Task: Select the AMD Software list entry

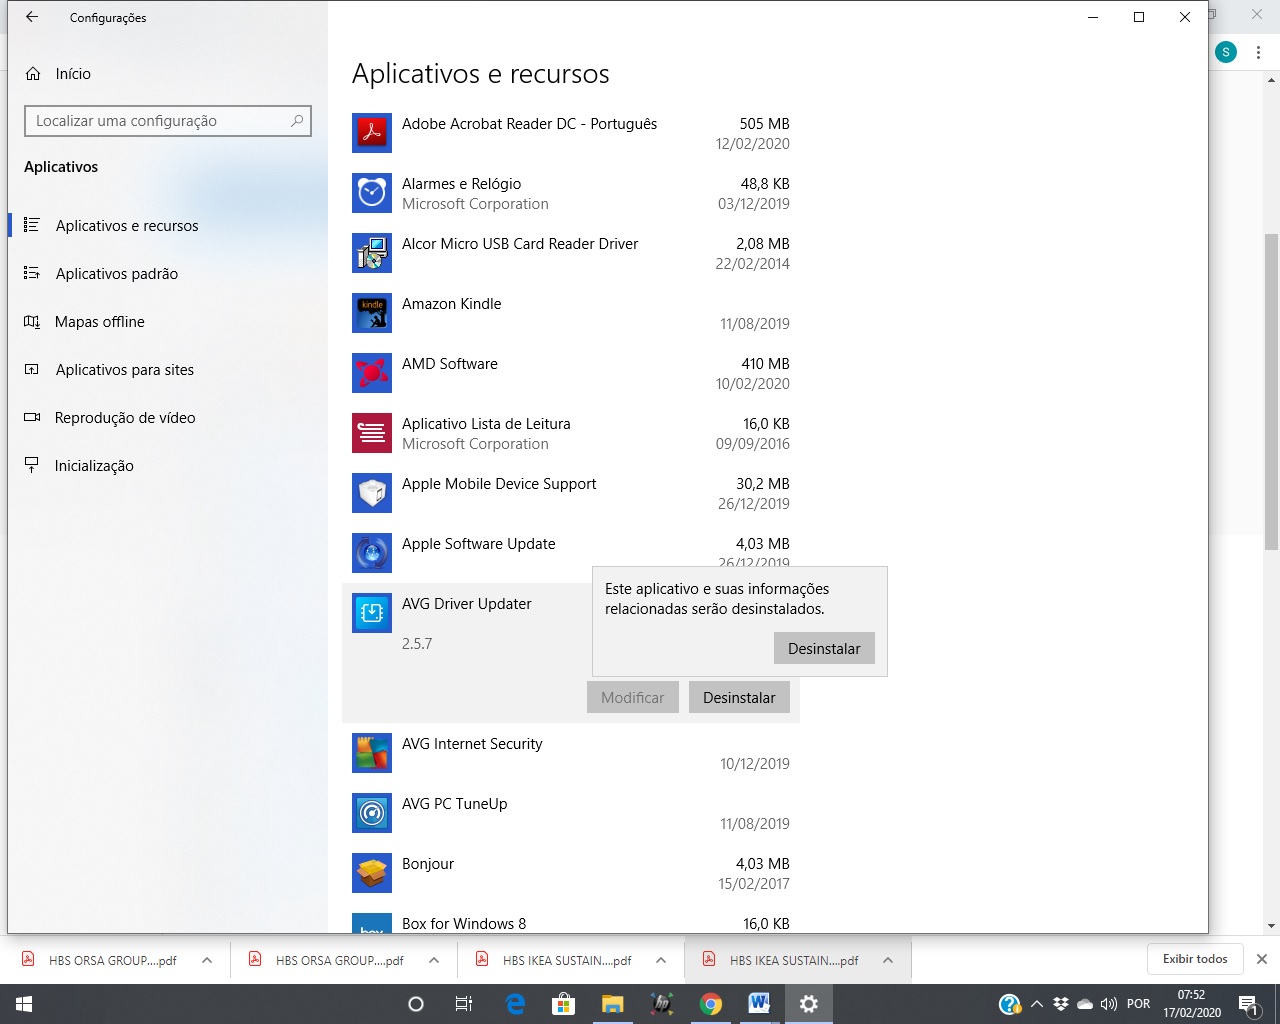Action: [x=571, y=373]
